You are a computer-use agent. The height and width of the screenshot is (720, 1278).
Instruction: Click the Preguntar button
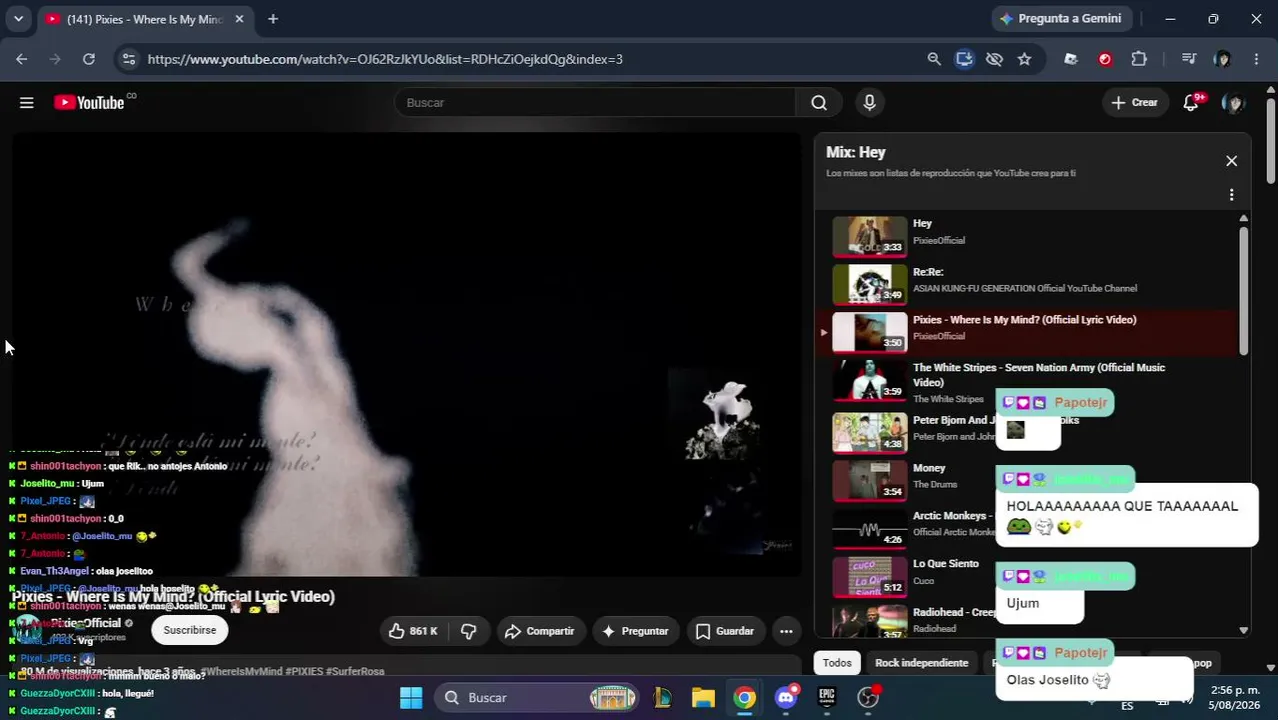636,631
